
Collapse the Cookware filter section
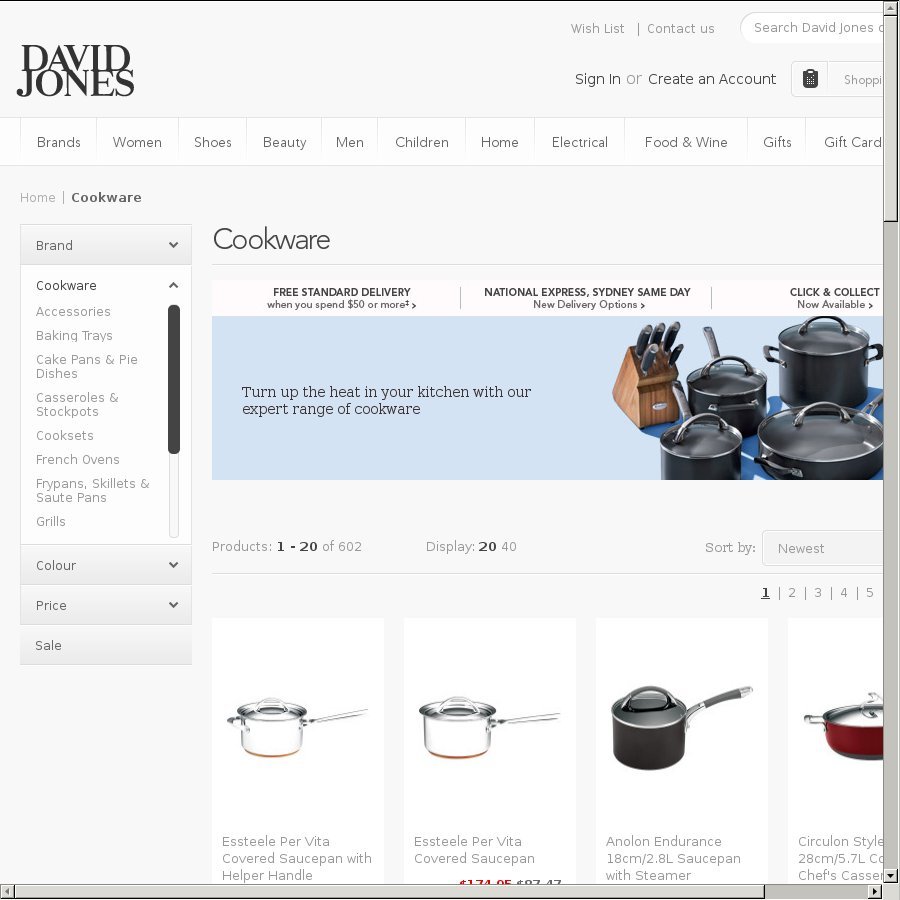pos(173,285)
